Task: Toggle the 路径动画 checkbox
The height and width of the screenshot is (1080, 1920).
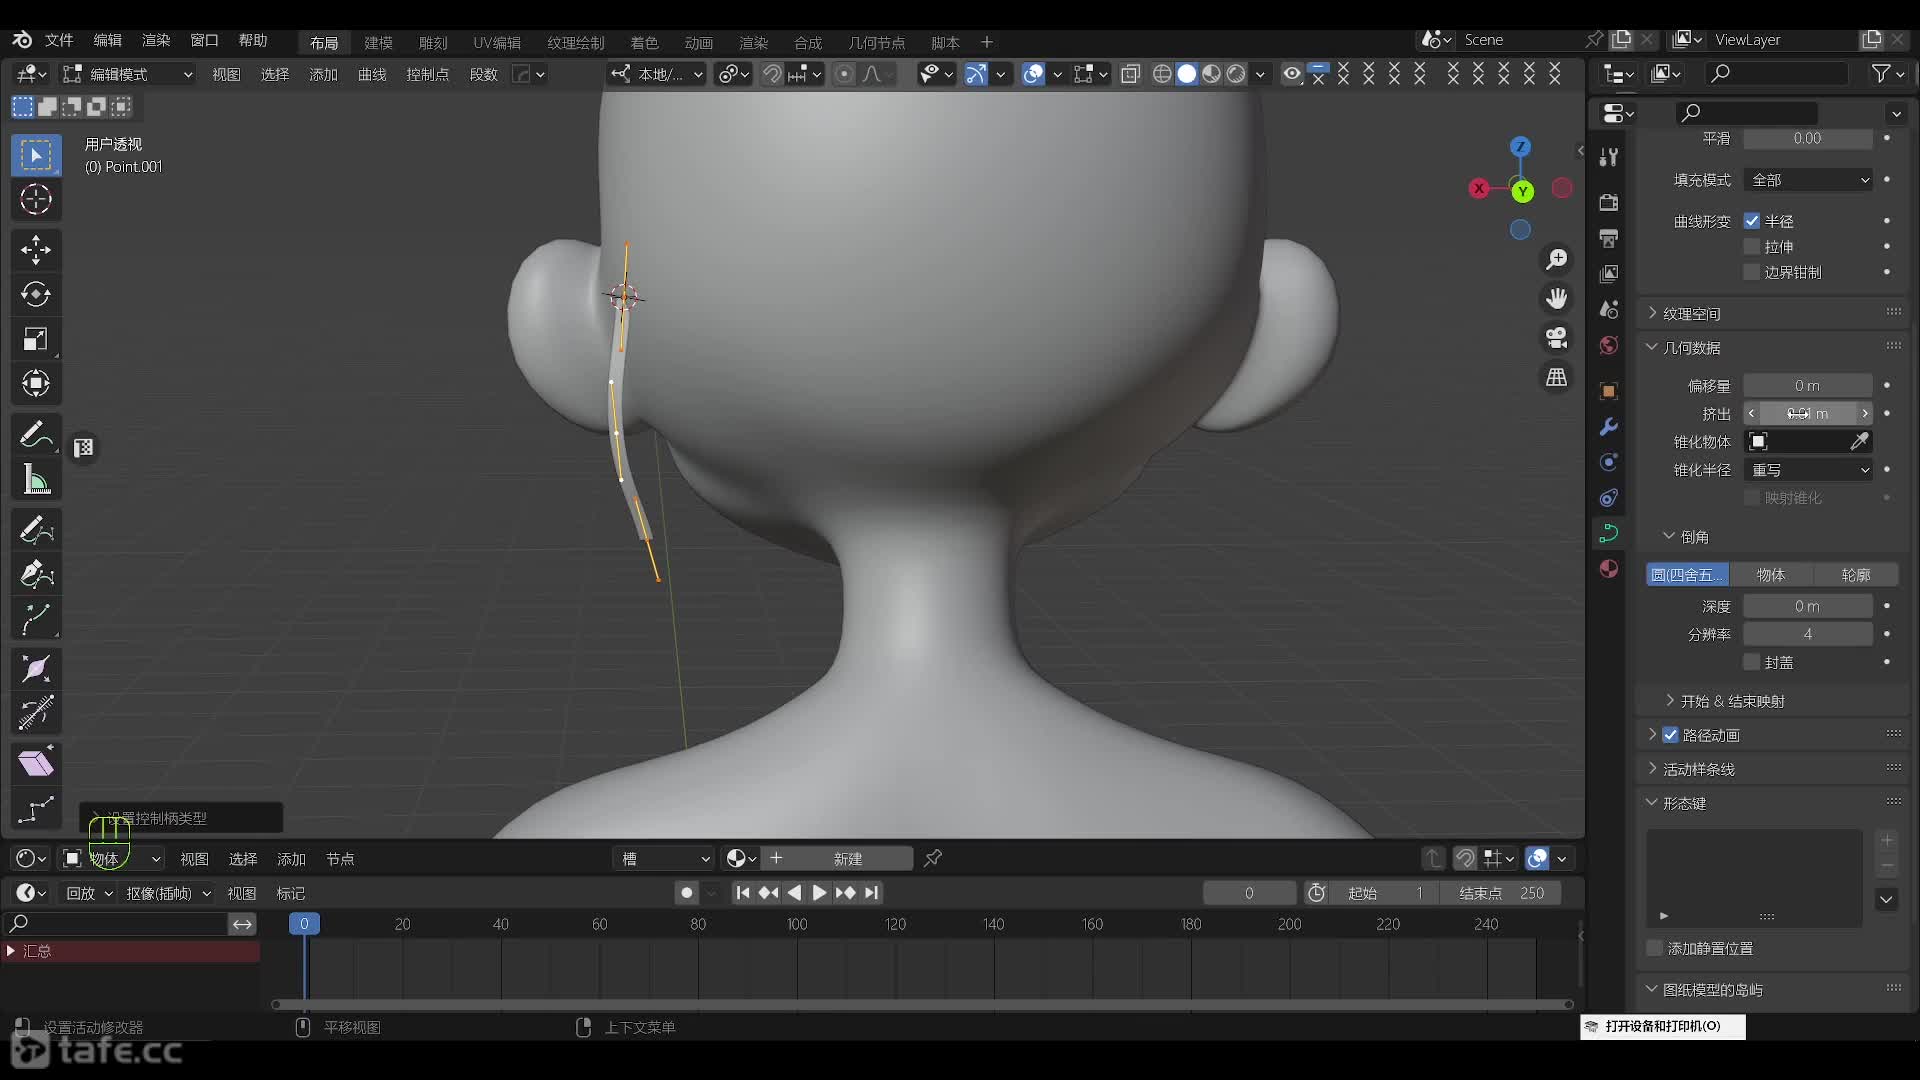Action: click(x=1671, y=735)
